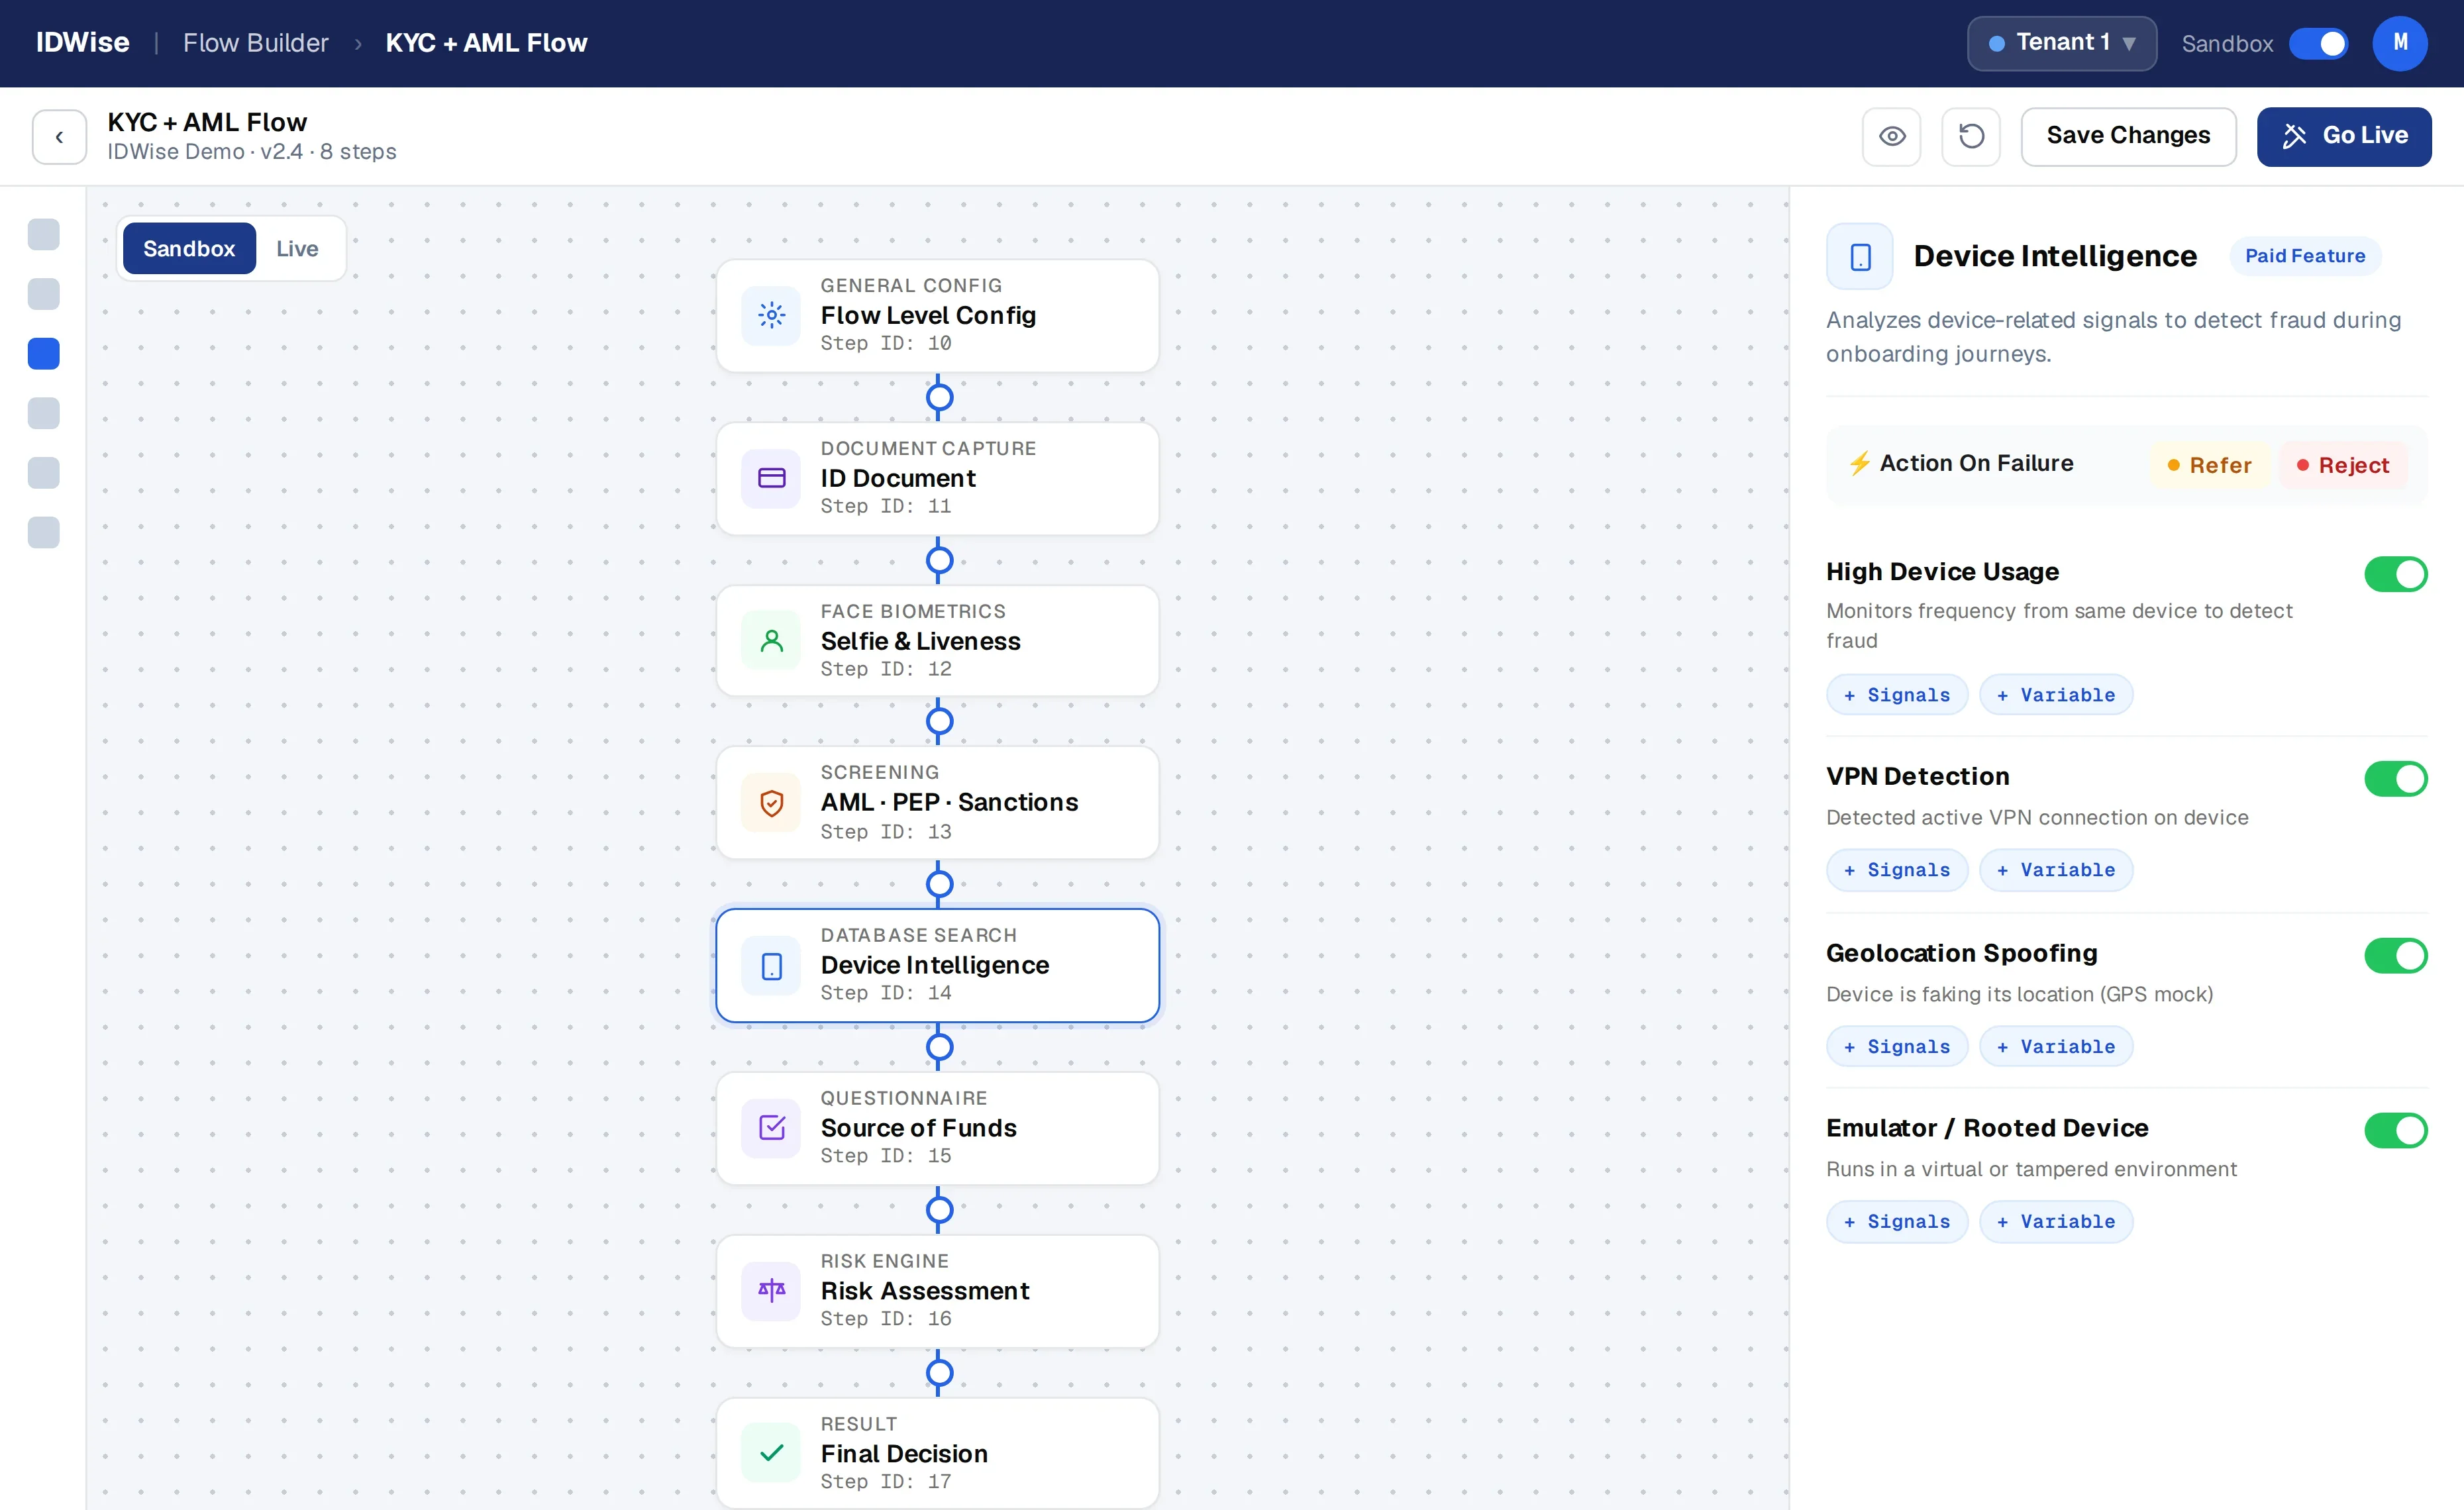Select the Selfie & Liveness step card

[x=937, y=641]
